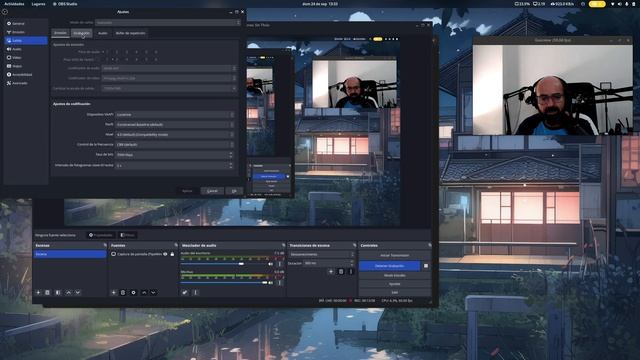Select Salida in the settings sidebar
This screenshot has height=360, width=640.
[x=25, y=40]
